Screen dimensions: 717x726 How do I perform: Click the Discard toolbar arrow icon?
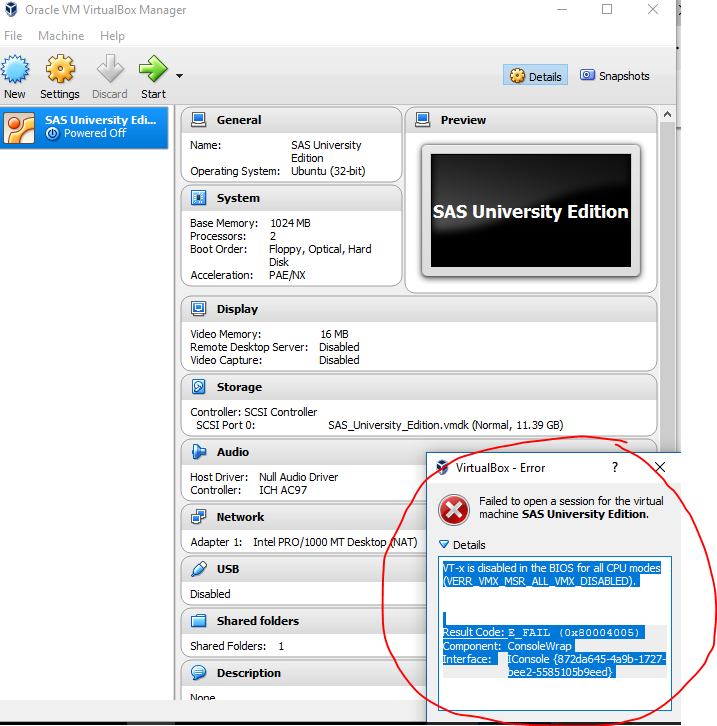[110, 69]
